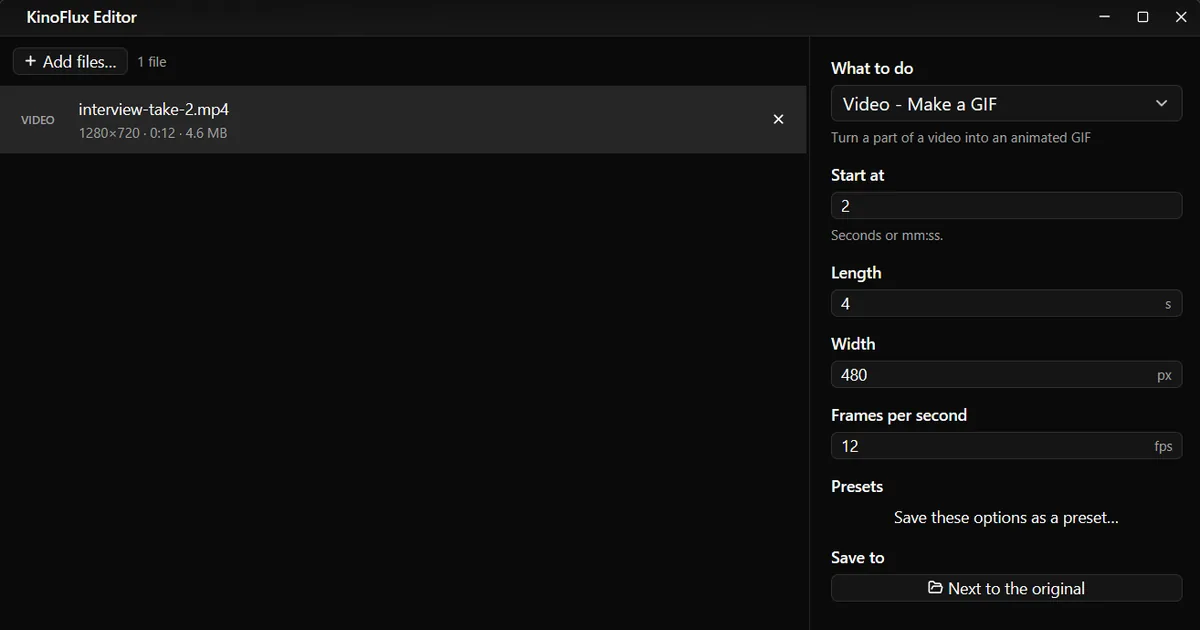The image size is (1200, 630).
Task: Close the KinoFlux Editor window
Action: click(x=1181, y=17)
